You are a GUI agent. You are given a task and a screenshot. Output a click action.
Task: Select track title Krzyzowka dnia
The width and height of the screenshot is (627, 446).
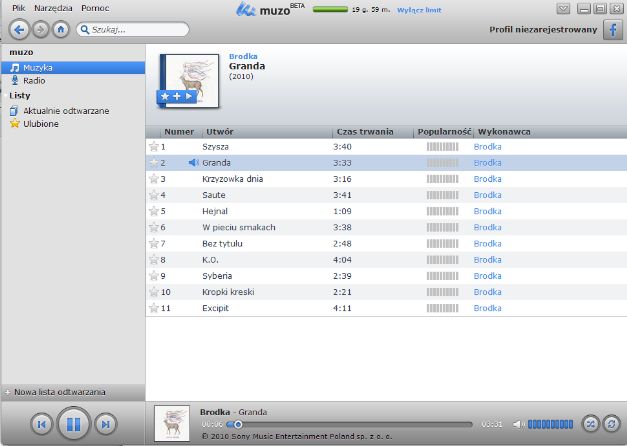click(232, 179)
